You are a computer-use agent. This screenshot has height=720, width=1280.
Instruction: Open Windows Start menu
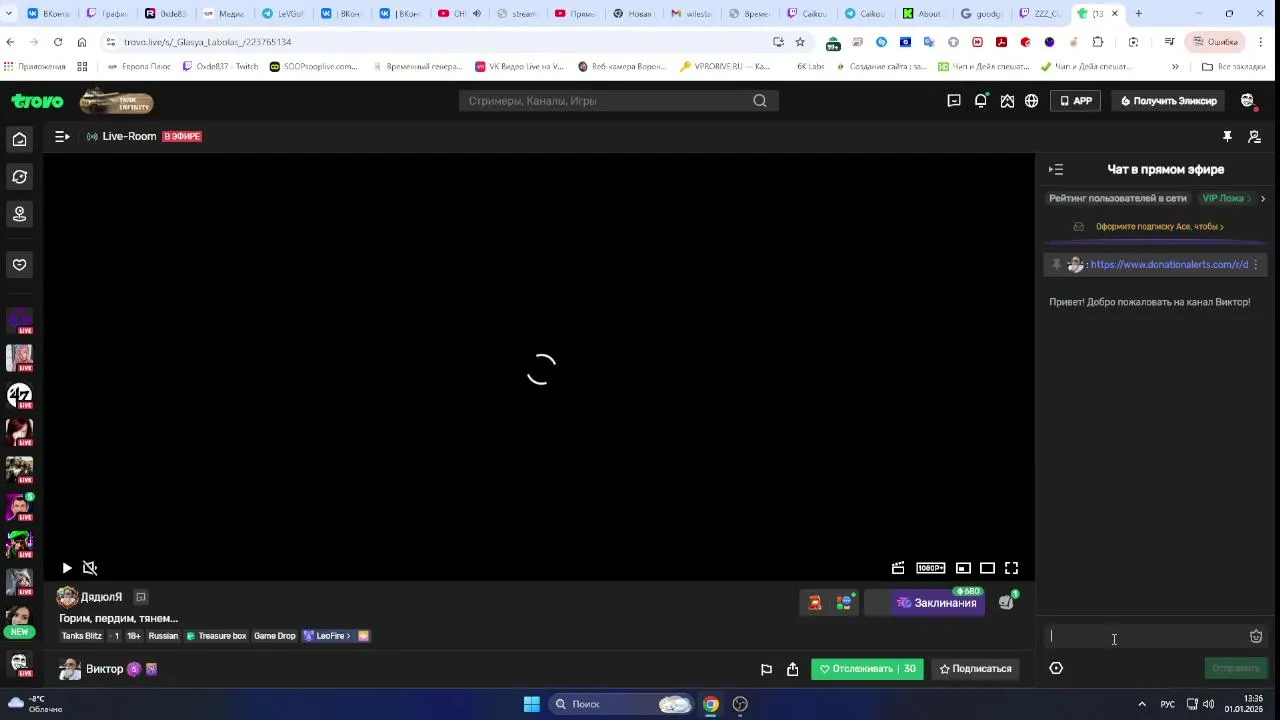532,704
